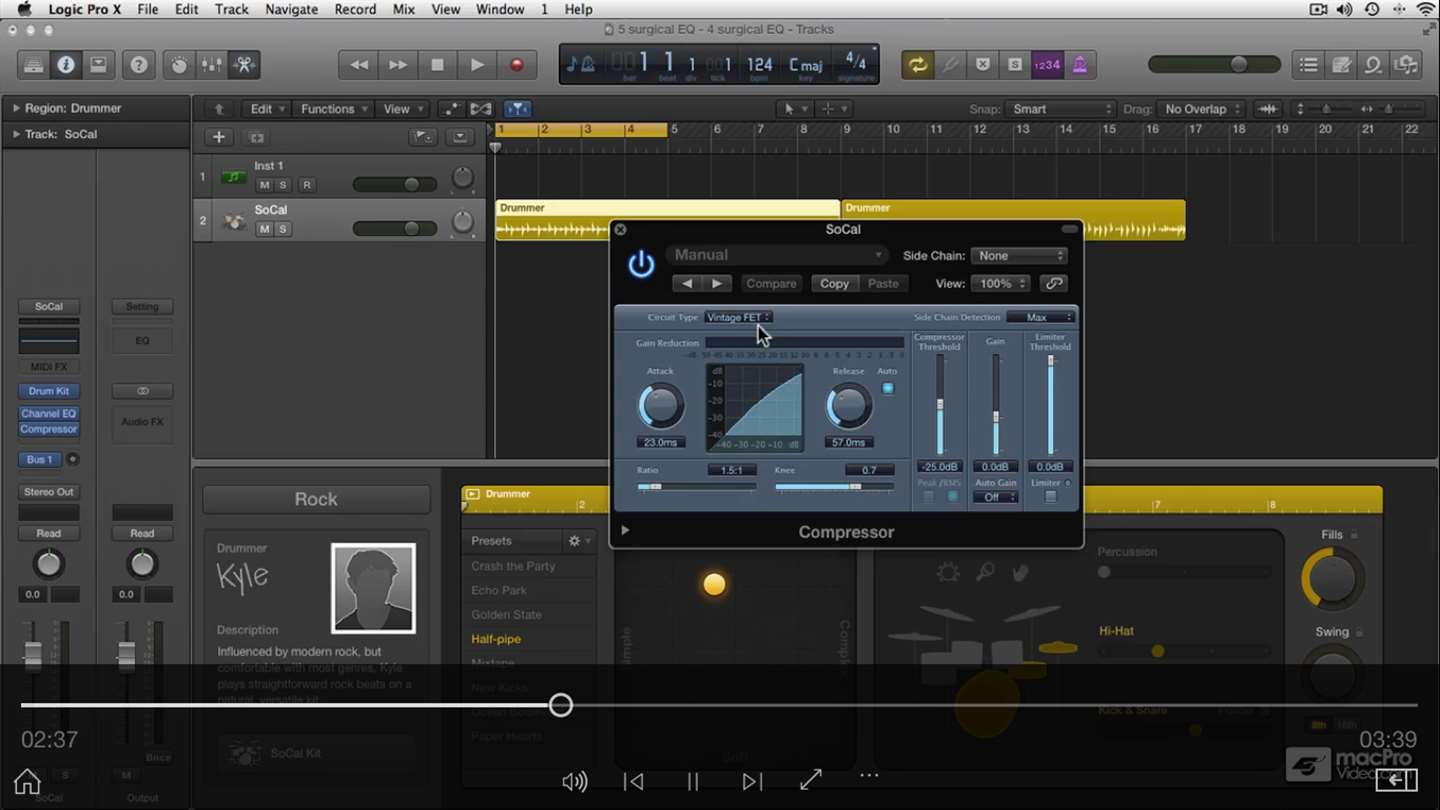Click the Fast Forward transport button
Screen dimensions: 1440x810
point(398,65)
